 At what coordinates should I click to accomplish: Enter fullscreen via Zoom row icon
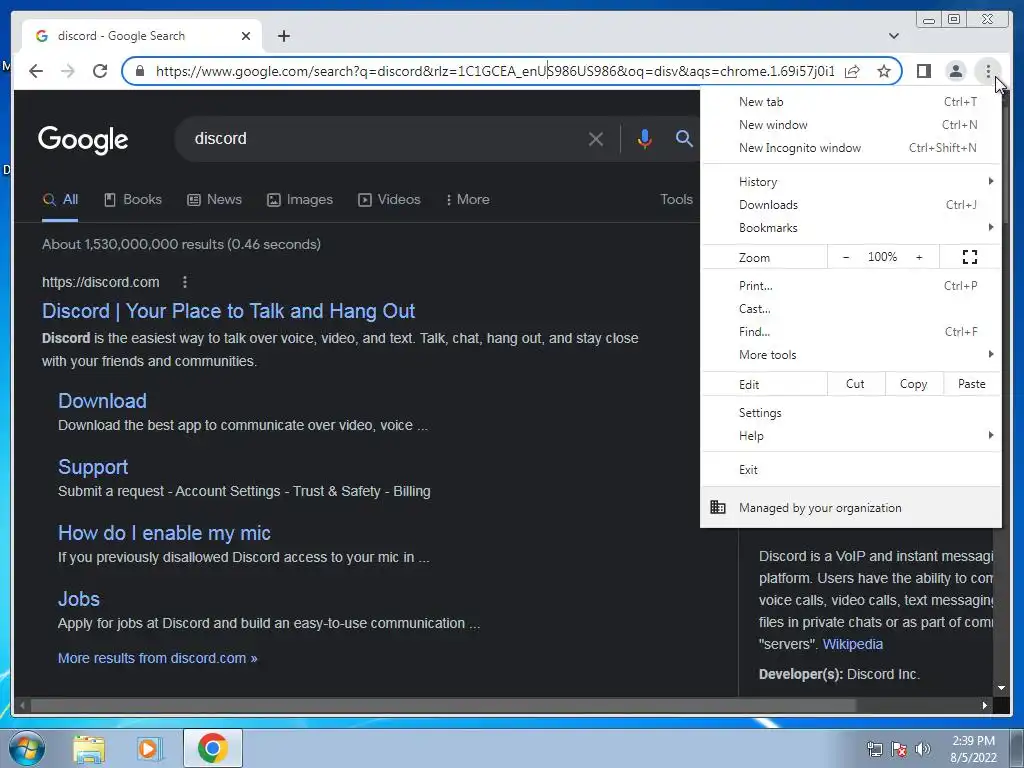tap(970, 257)
